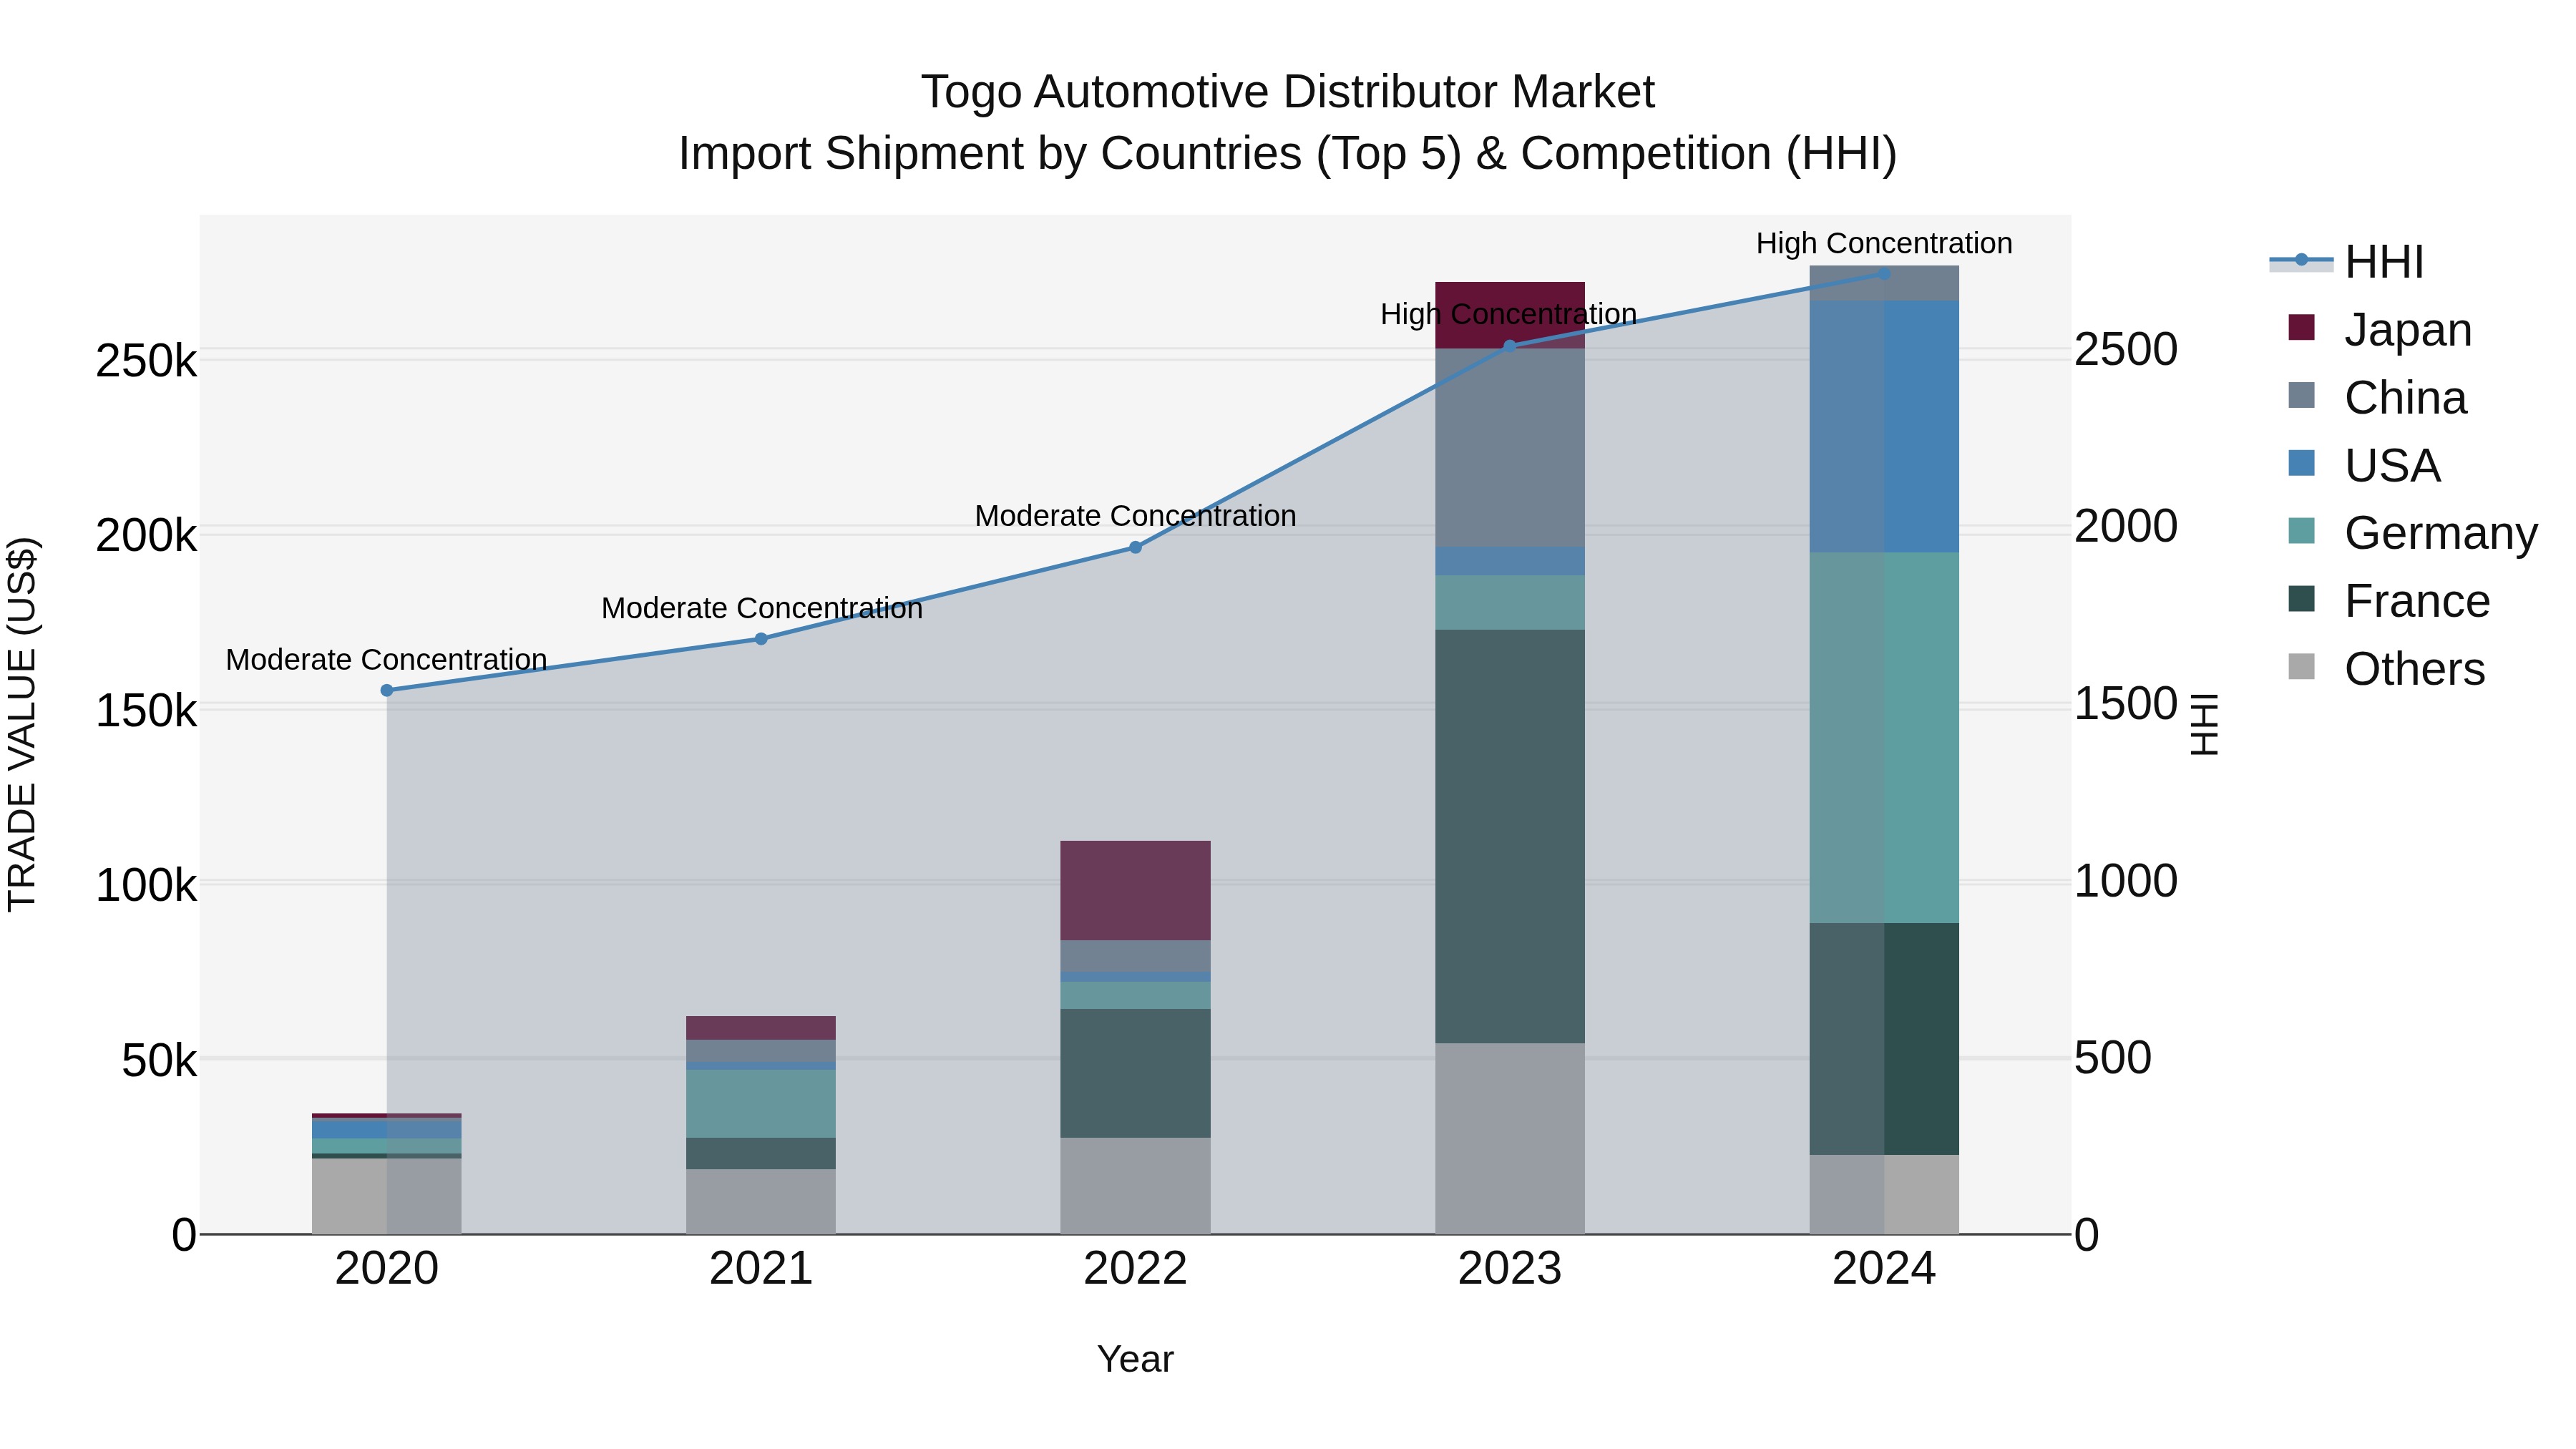Click the rotated HHI right axis title

point(2205,724)
